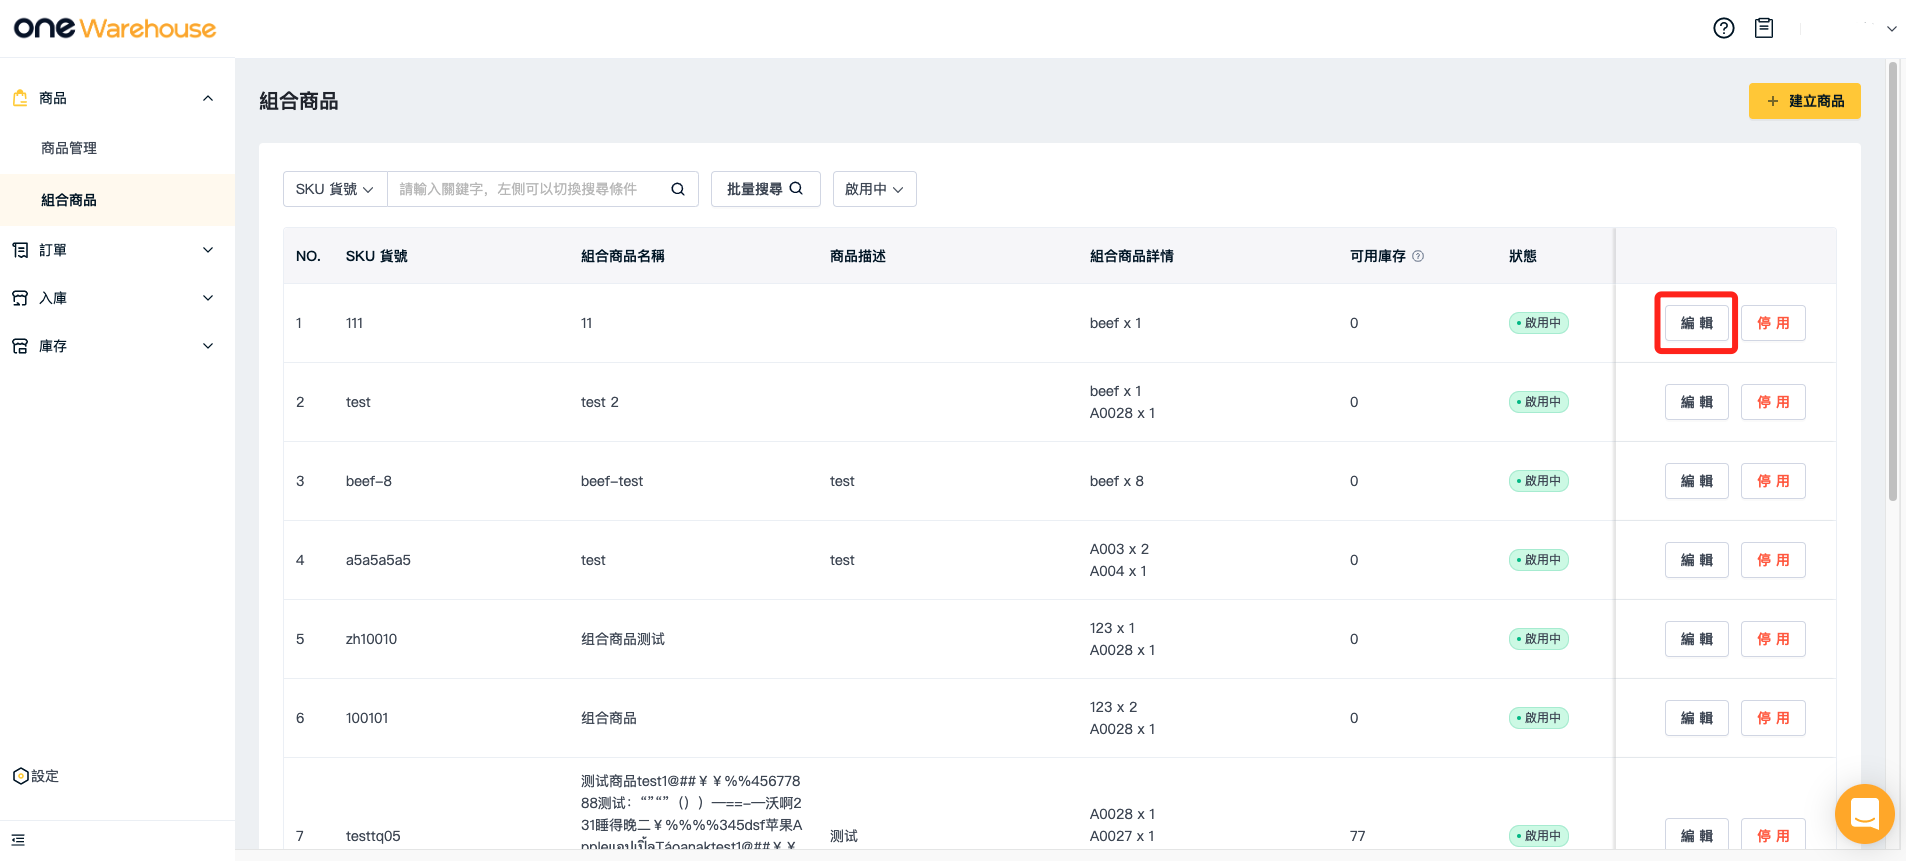1906x861 pixels.
Task: Collapse the sidebar with the menu-fold icon
Action: click(18, 840)
